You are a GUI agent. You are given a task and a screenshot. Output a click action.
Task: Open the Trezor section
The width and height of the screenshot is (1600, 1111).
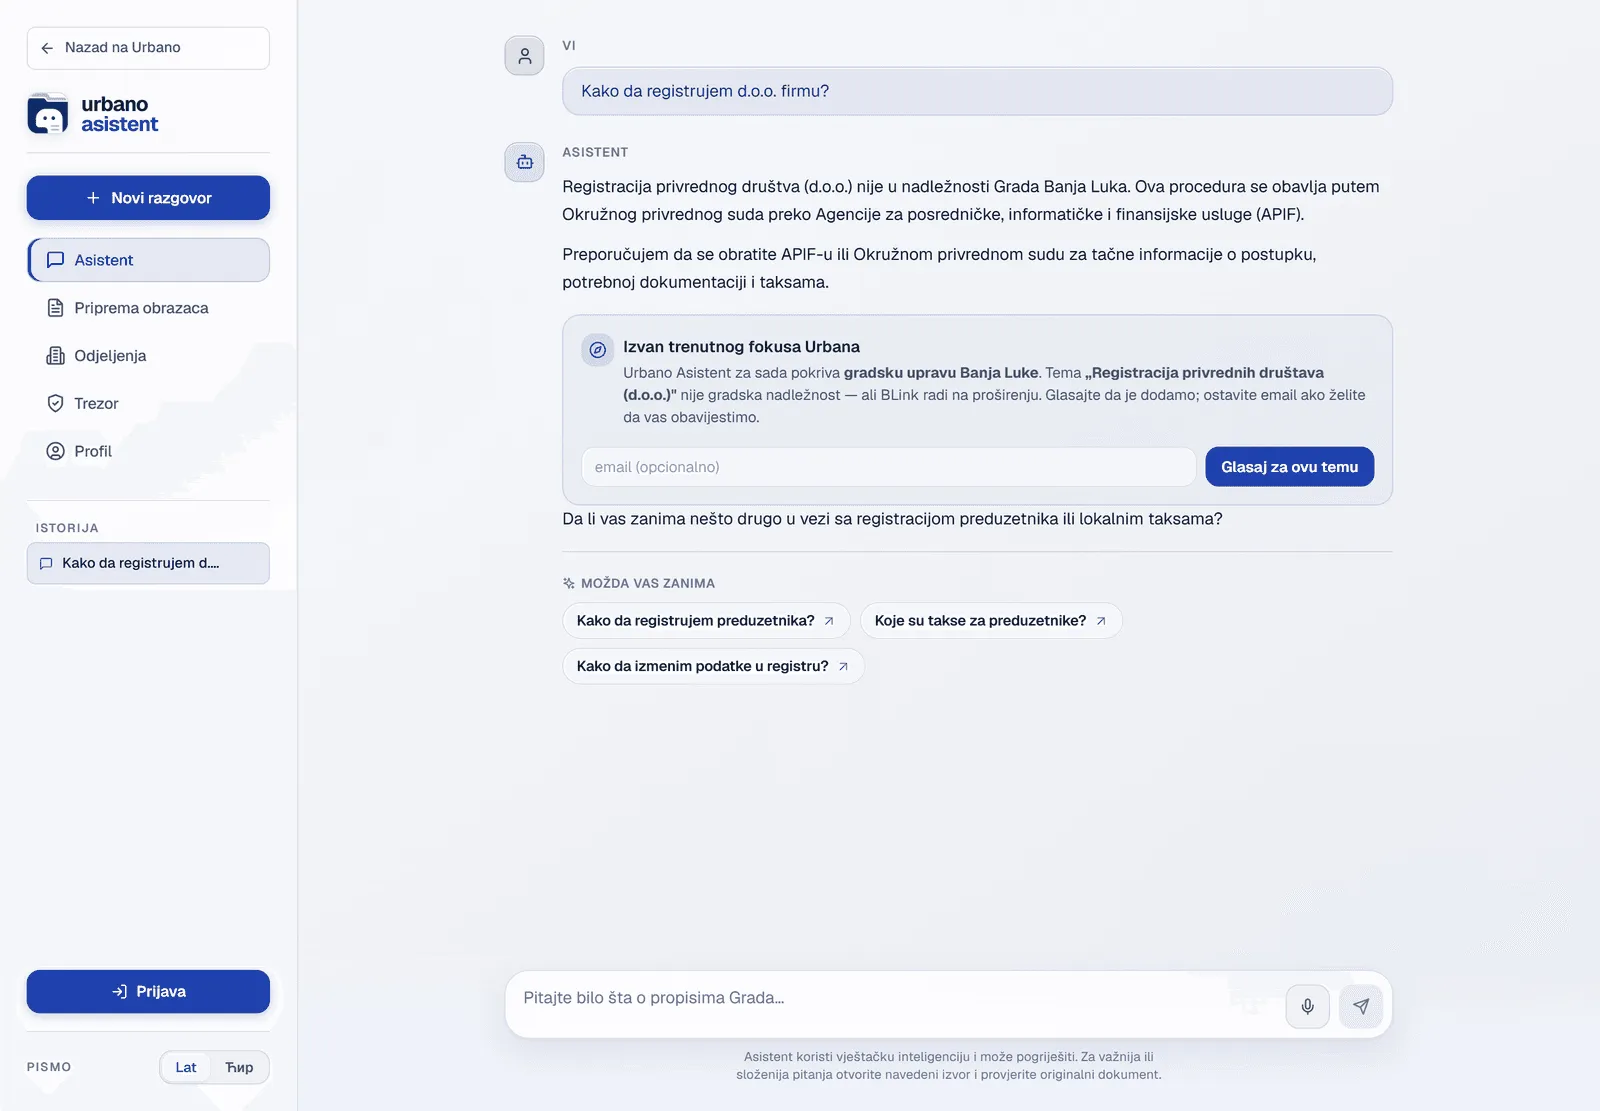[x=148, y=404]
